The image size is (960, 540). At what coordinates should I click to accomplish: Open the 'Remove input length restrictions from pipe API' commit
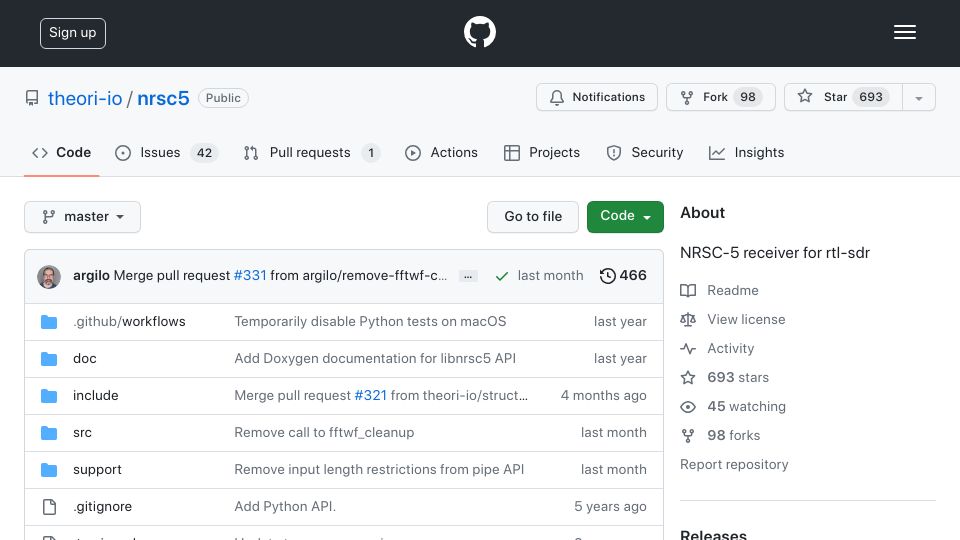(x=380, y=470)
